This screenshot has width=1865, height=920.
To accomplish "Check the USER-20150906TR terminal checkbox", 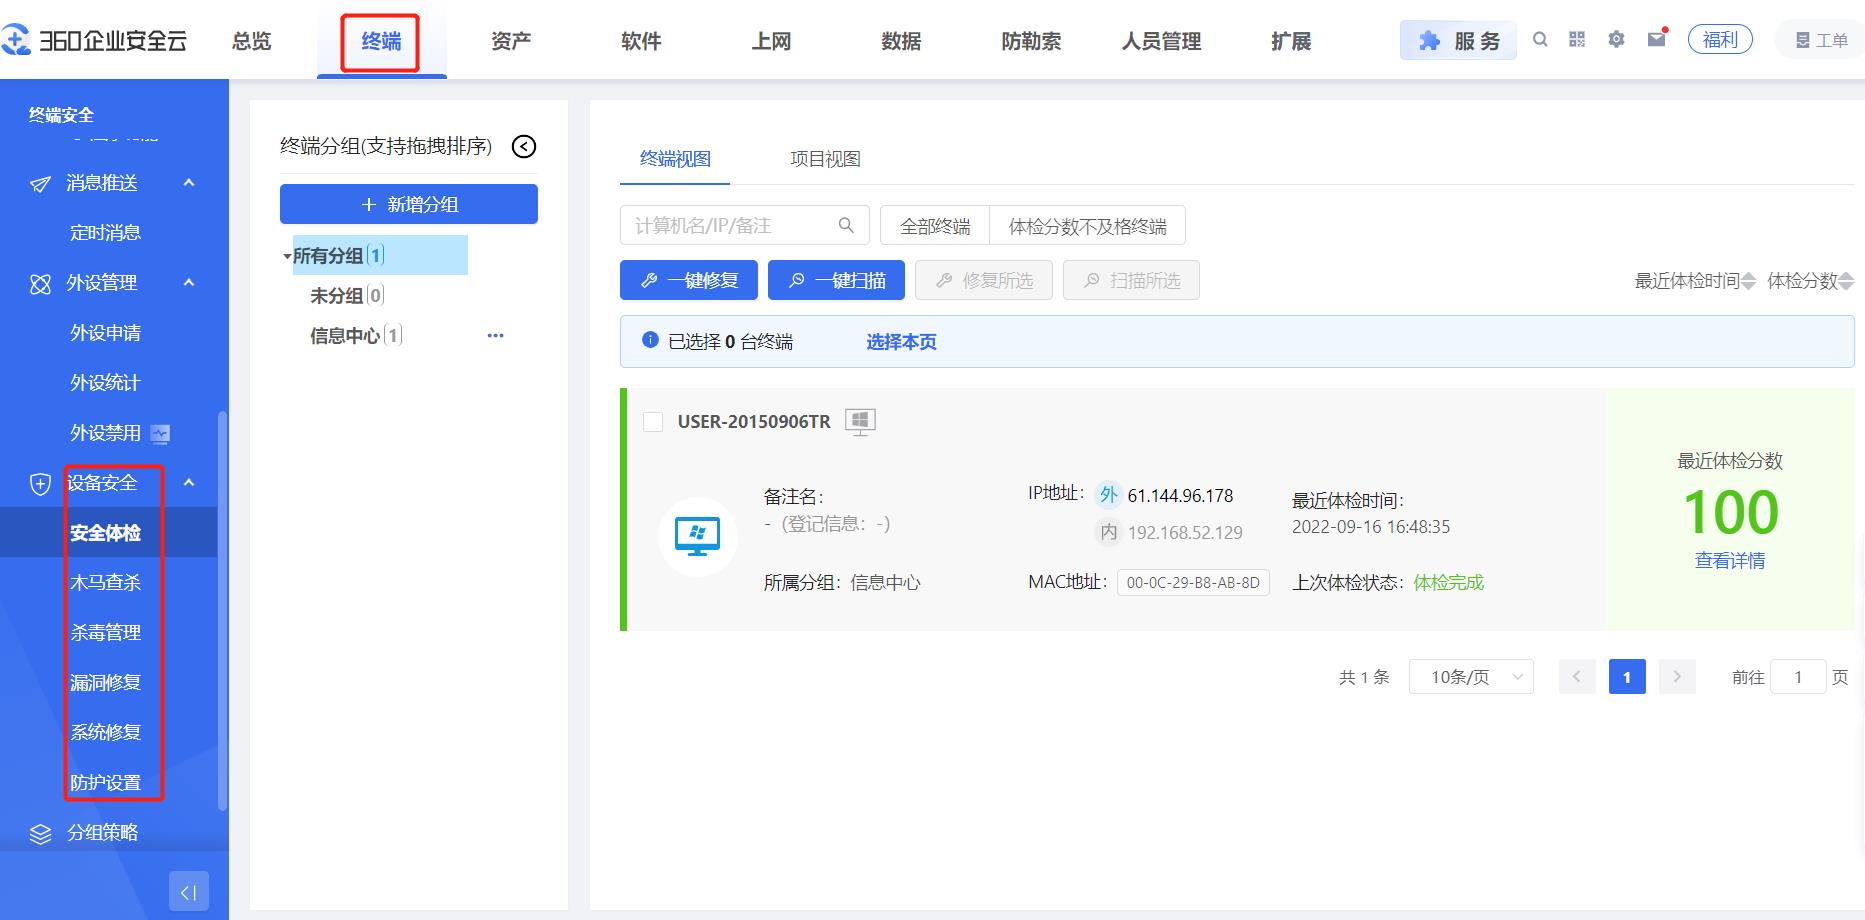I will [x=653, y=422].
